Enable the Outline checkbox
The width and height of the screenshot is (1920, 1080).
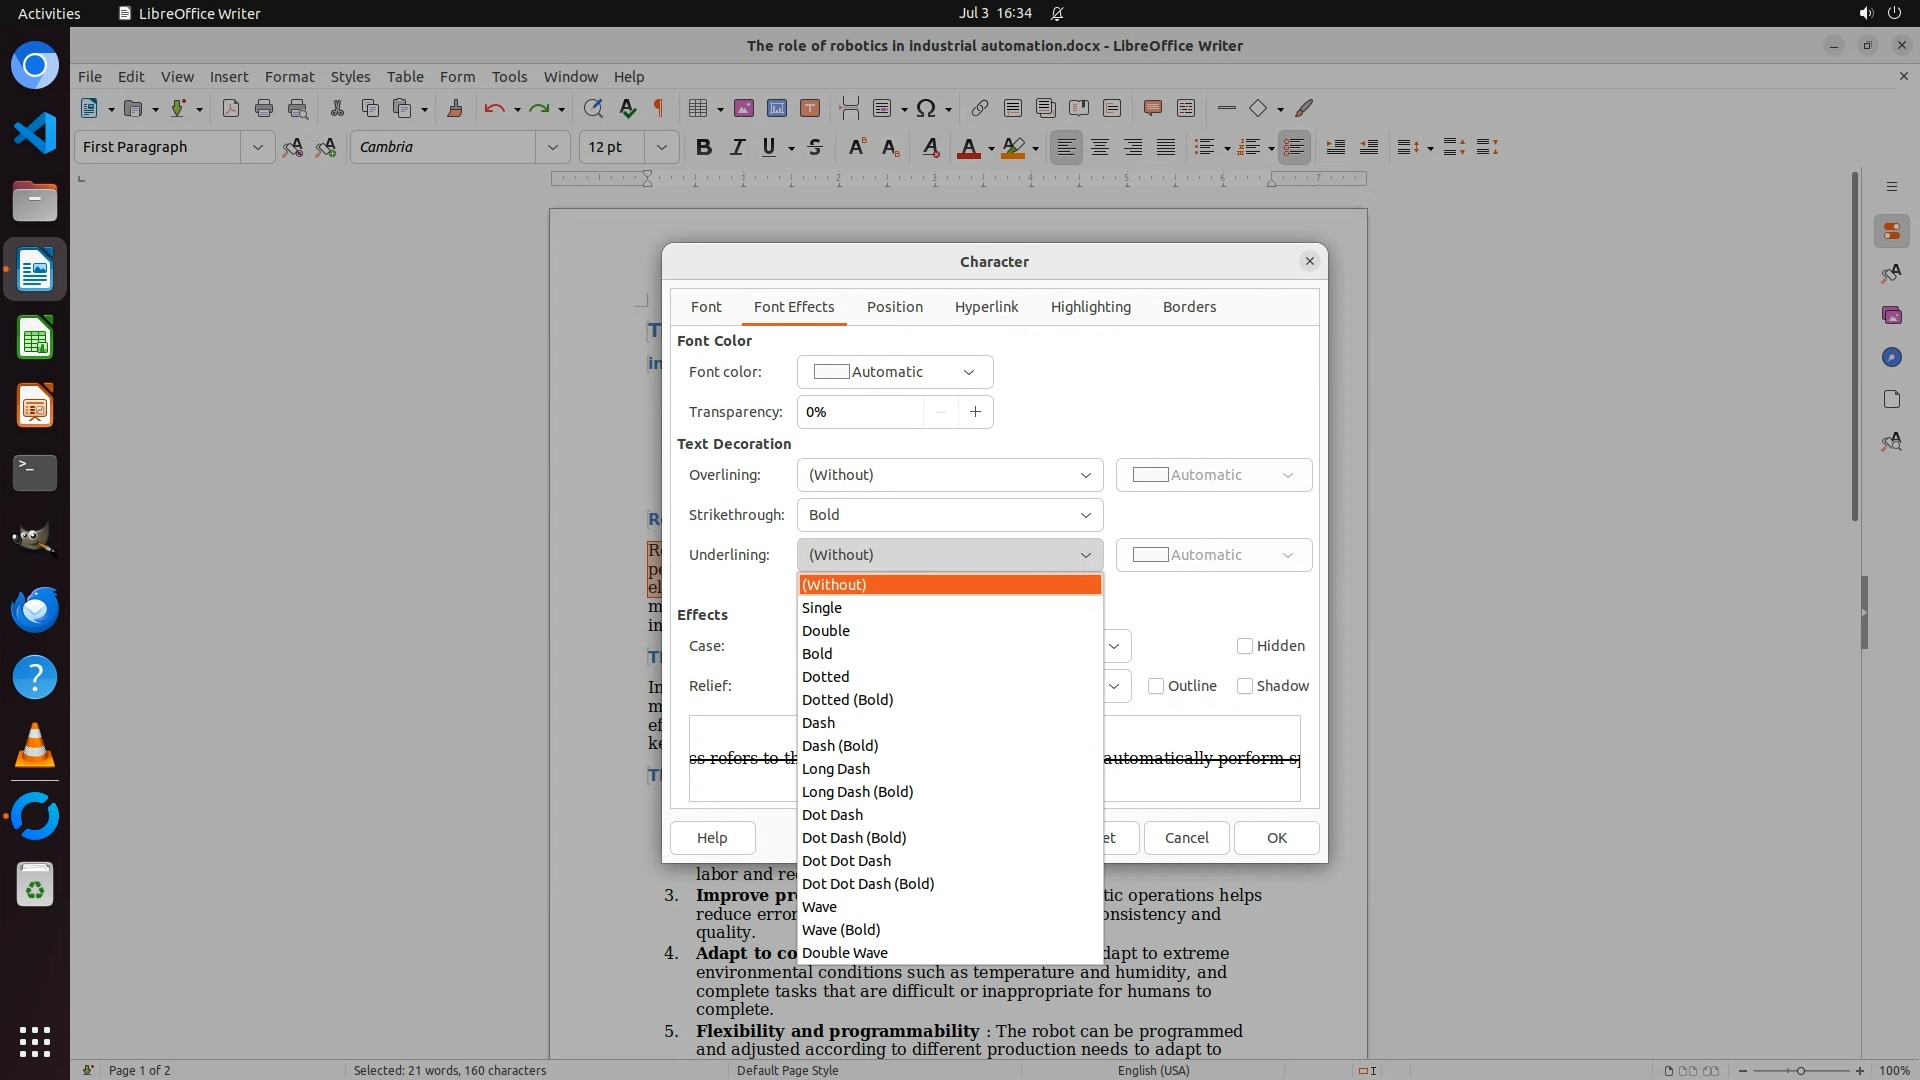click(x=1156, y=686)
